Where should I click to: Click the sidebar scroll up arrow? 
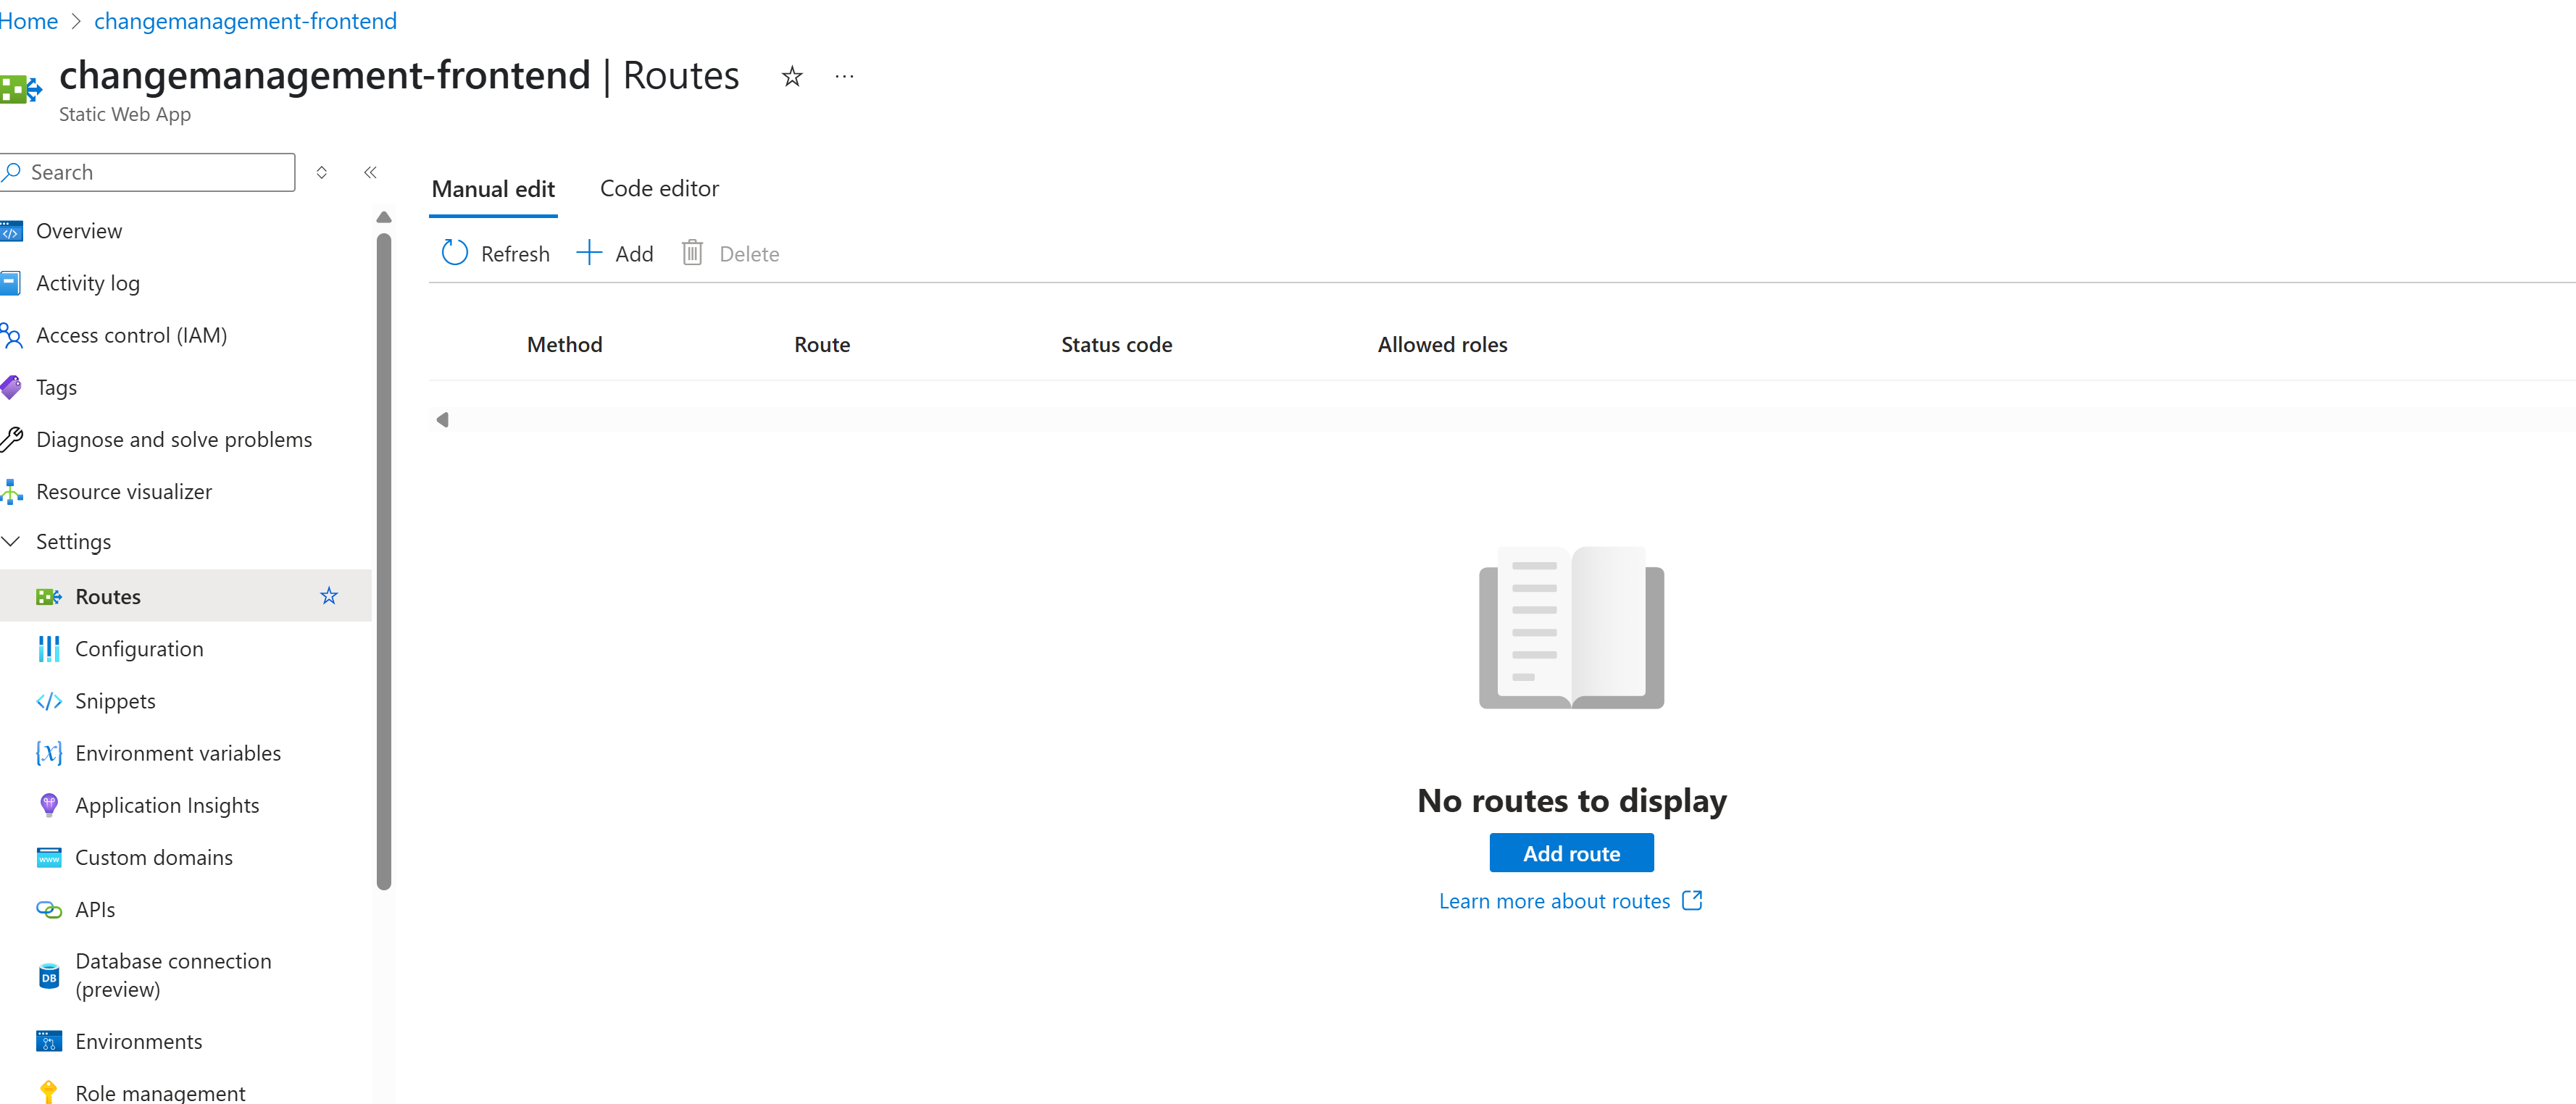point(384,217)
